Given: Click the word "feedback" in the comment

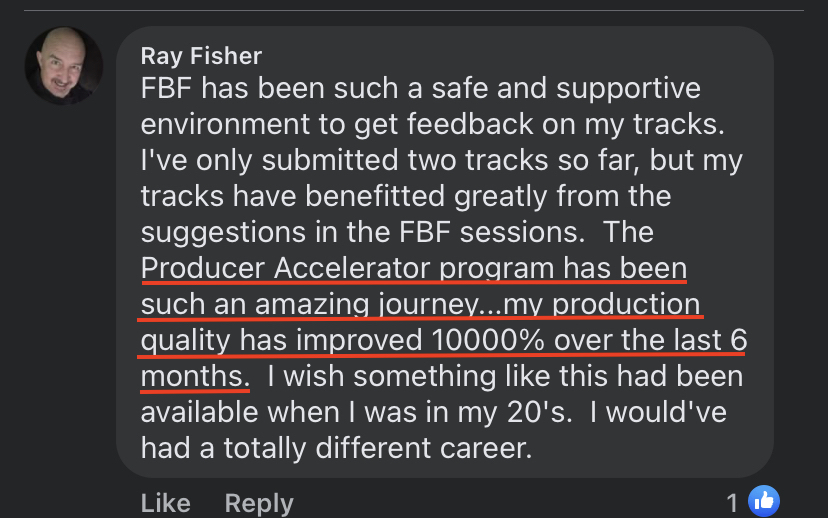Looking at the screenshot, I should click(470, 124).
